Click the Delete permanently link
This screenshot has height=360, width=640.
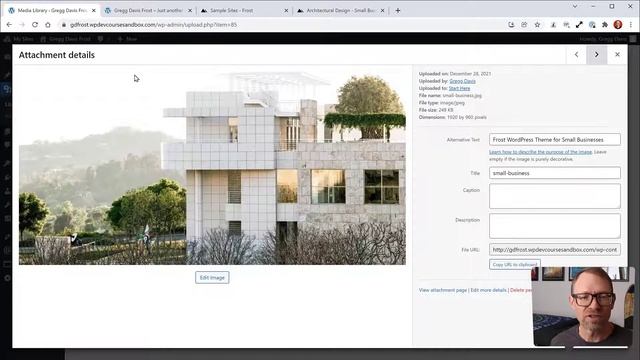point(521,290)
